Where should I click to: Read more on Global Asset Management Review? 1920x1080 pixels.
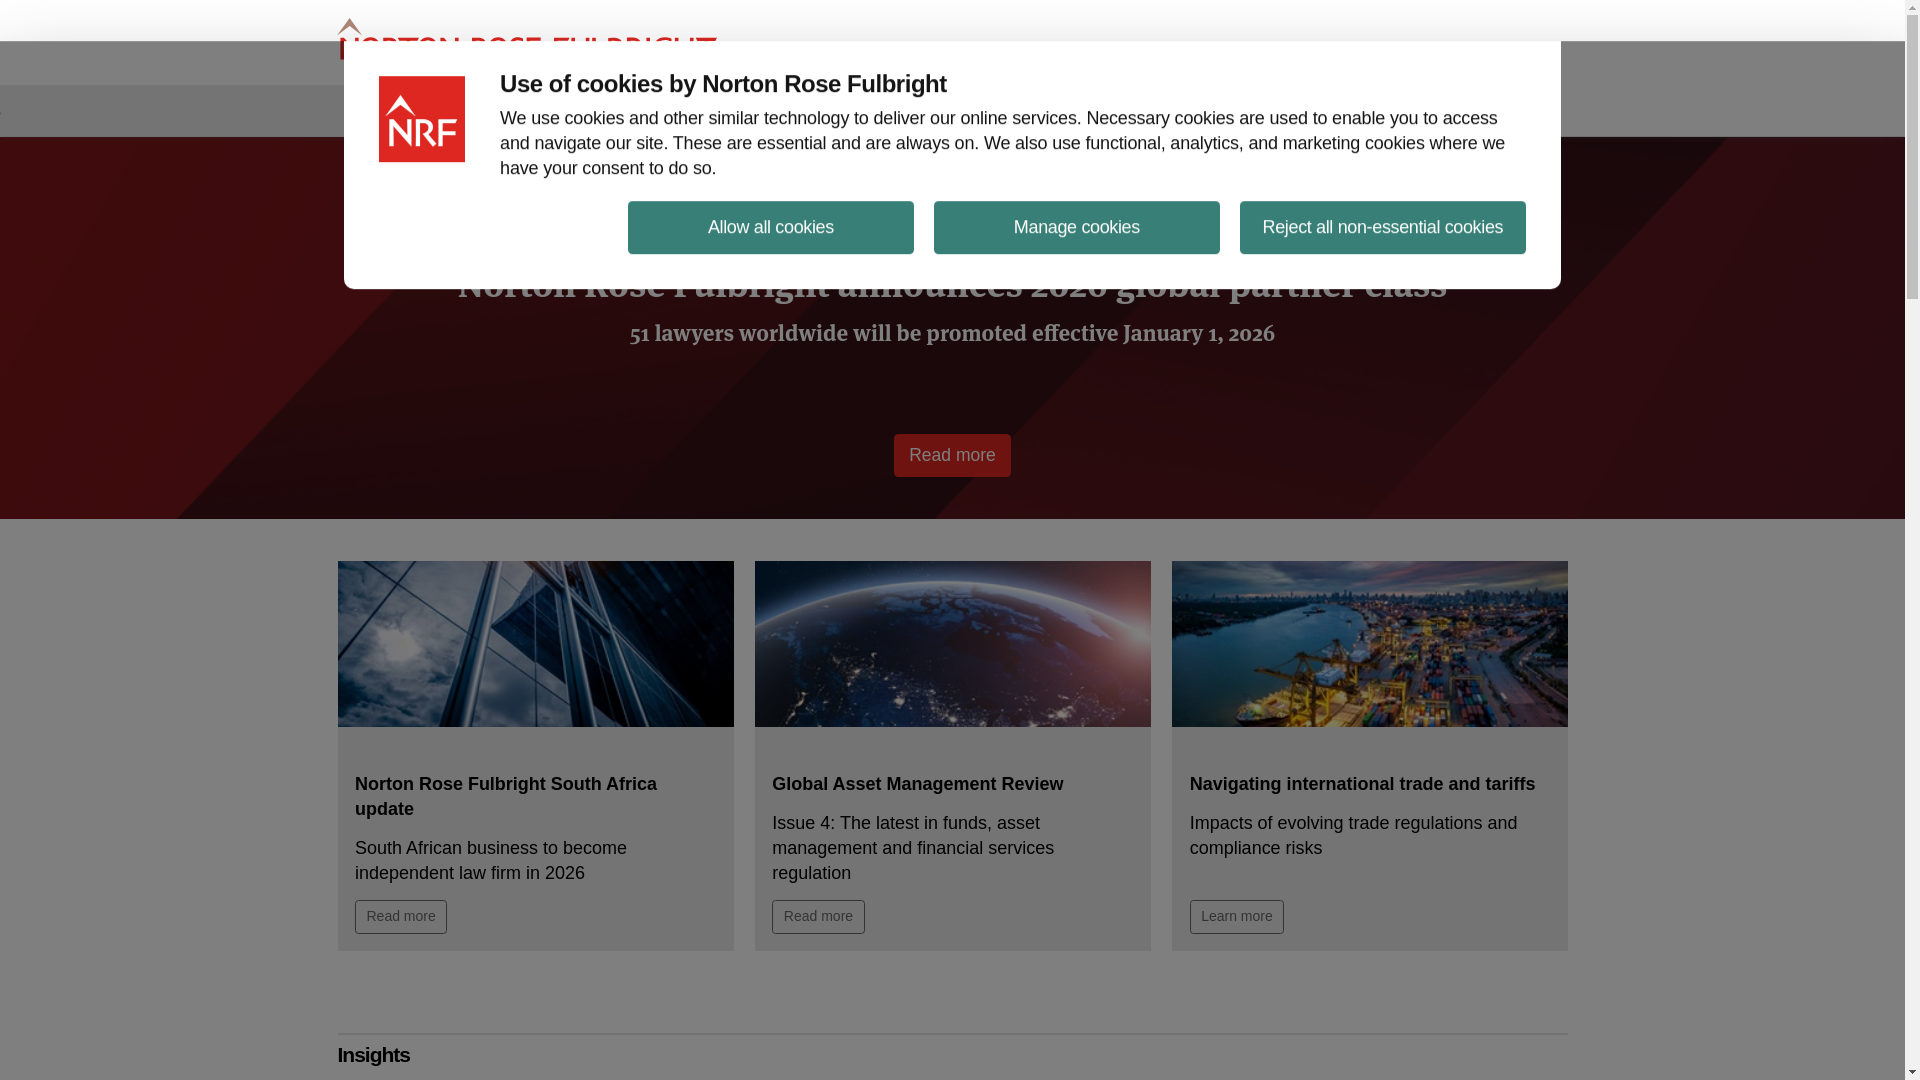coord(818,916)
